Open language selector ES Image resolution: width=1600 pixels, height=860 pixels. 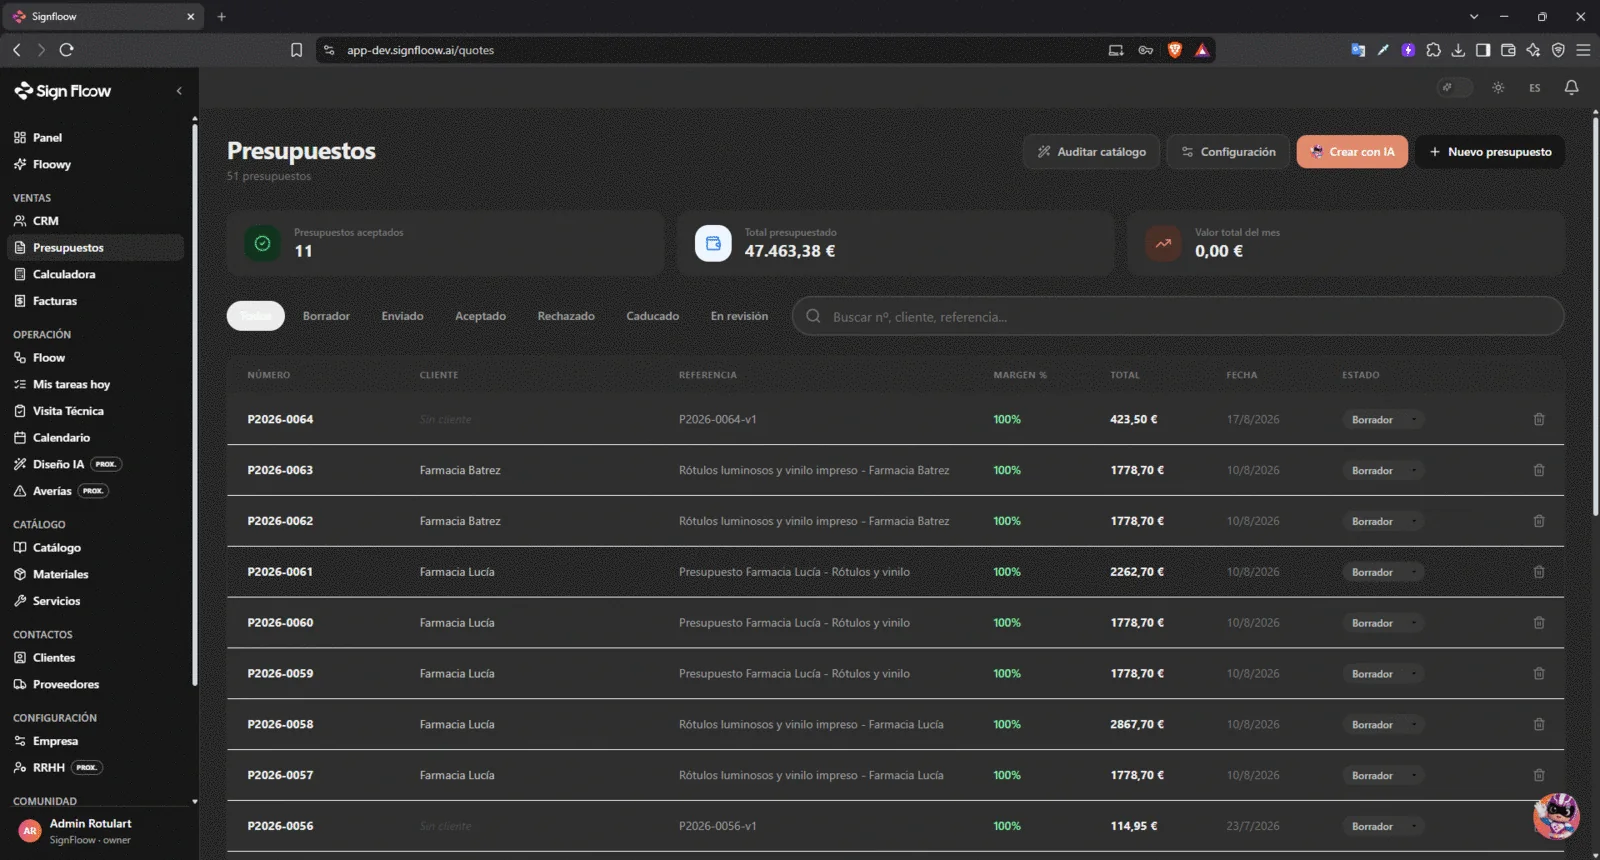click(x=1534, y=88)
